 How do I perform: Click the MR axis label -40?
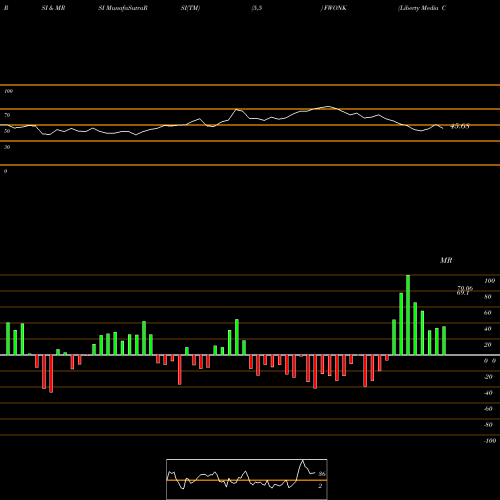[488, 393]
